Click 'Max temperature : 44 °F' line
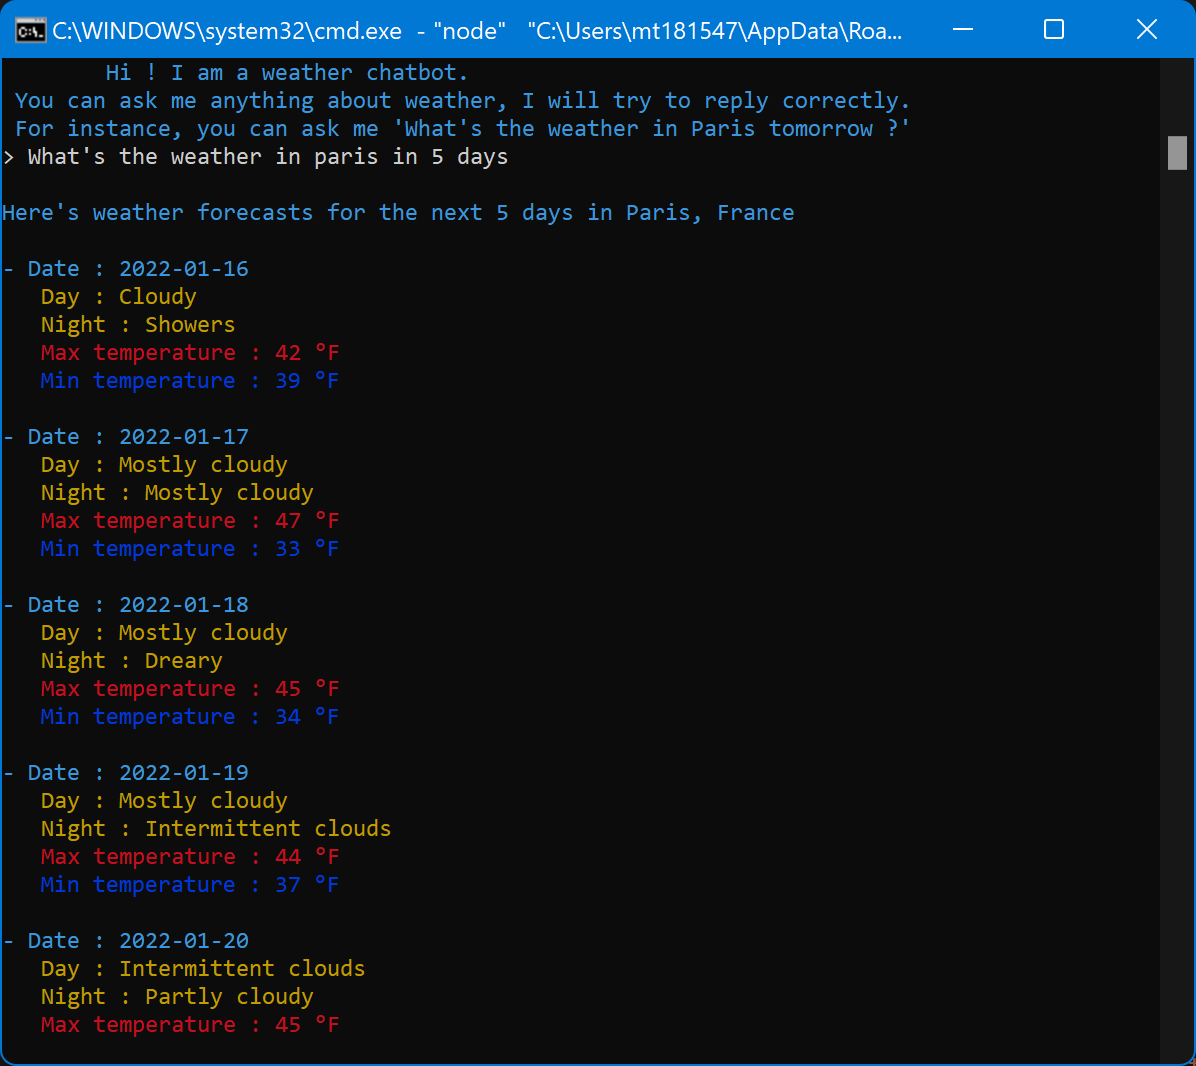1196x1066 pixels. (189, 857)
